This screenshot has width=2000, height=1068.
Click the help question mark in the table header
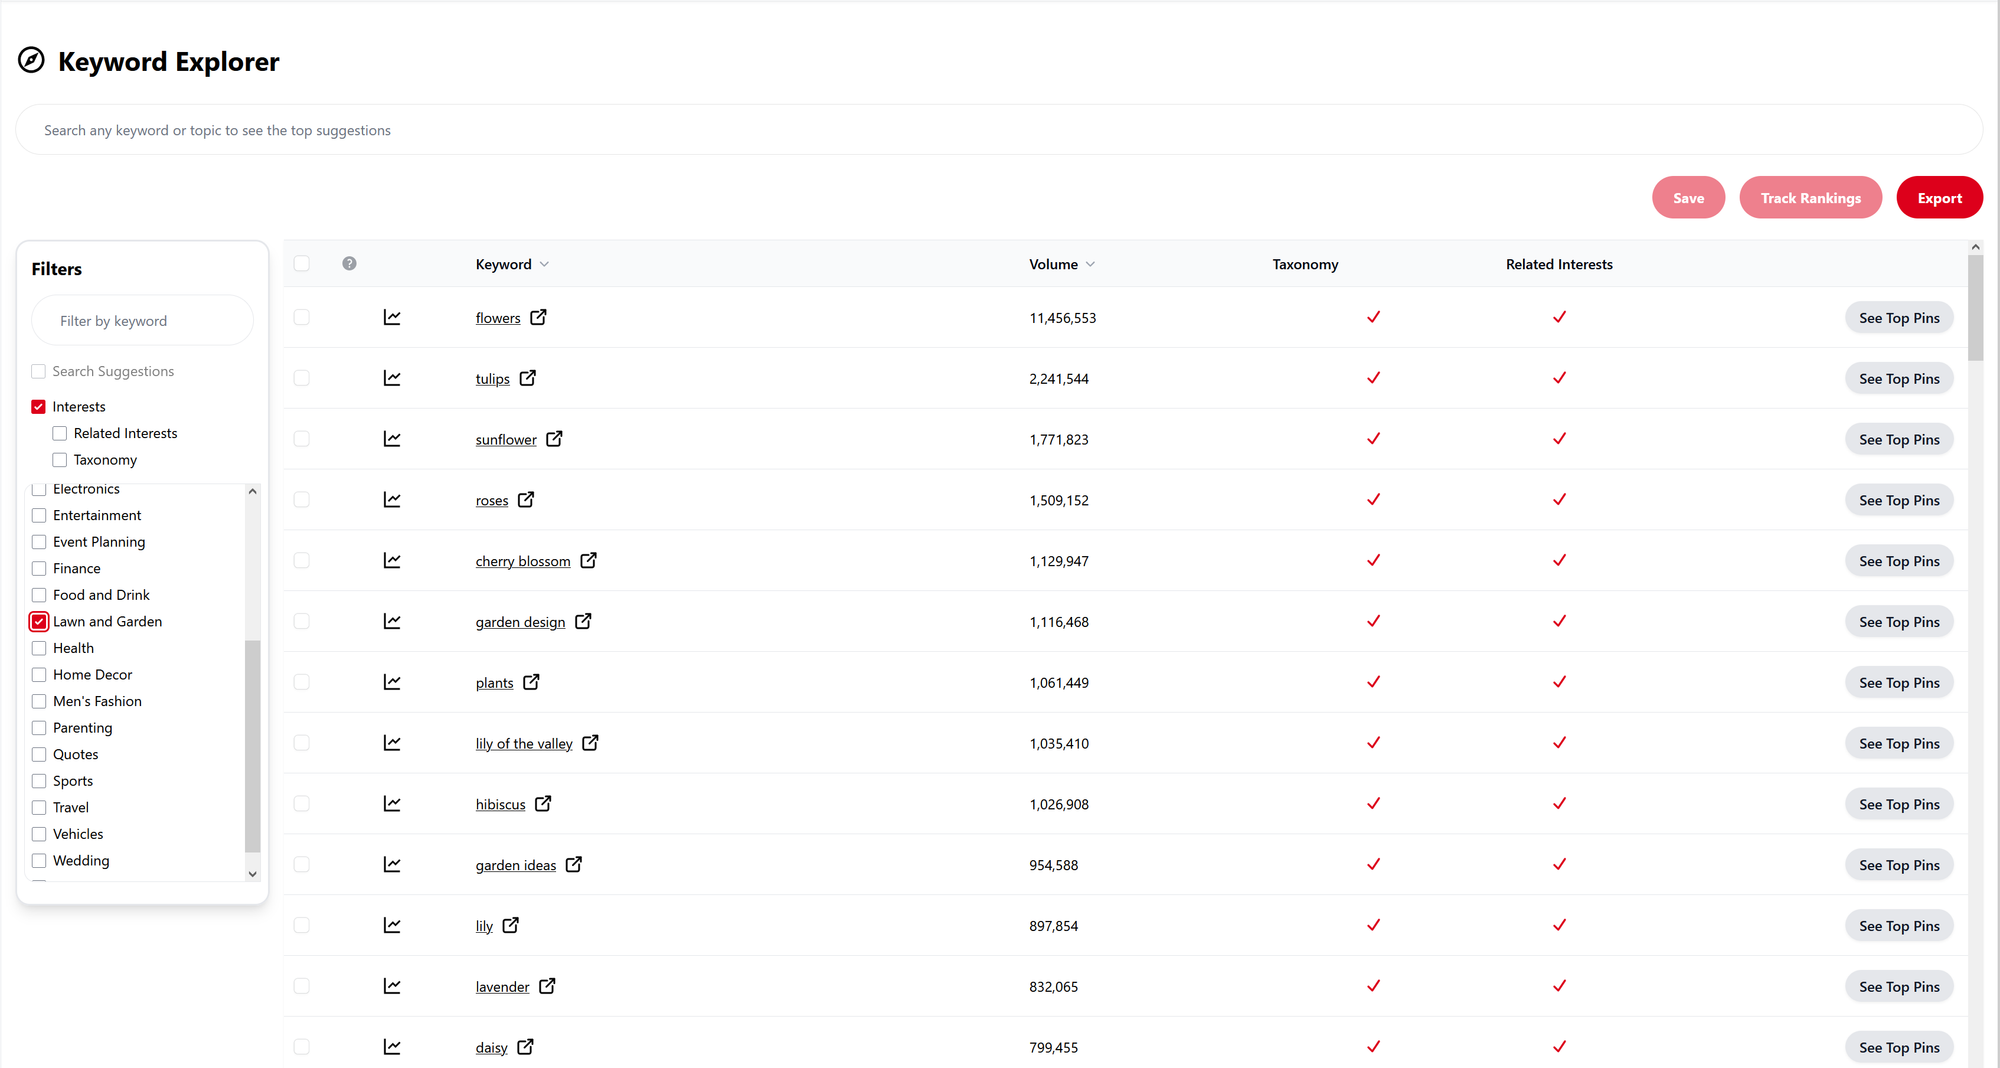pos(349,264)
